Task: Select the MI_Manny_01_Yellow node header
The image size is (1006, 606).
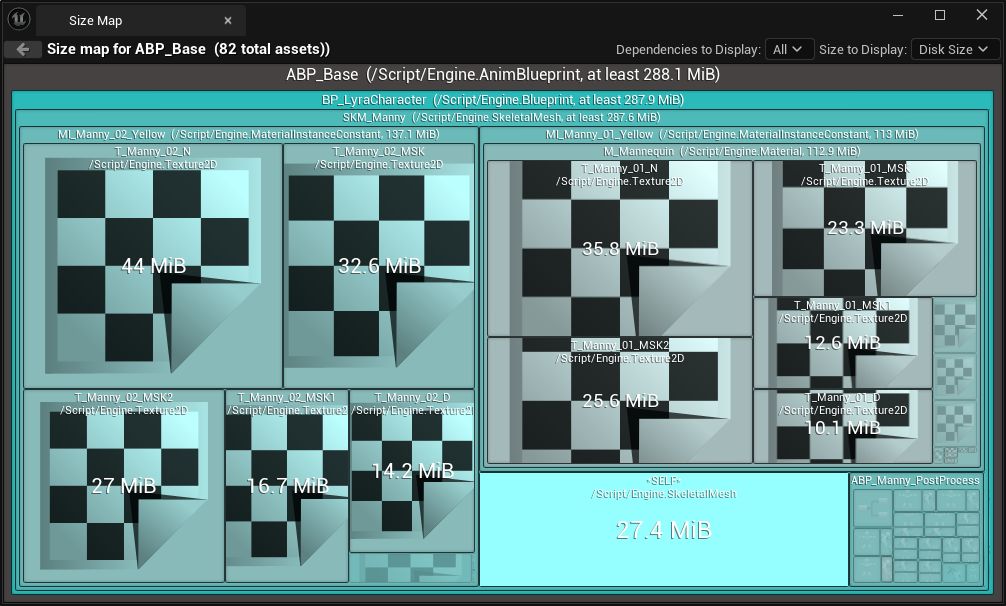Action: 732,134
